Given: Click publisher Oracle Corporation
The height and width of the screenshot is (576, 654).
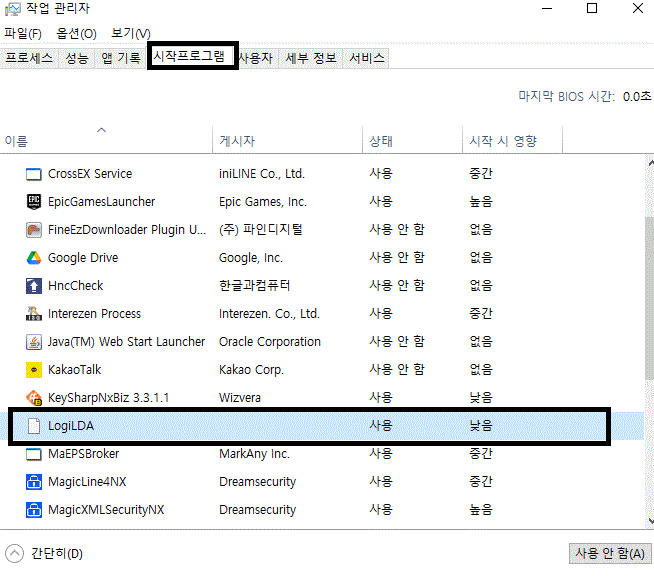Looking at the screenshot, I should tap(270, 342).
